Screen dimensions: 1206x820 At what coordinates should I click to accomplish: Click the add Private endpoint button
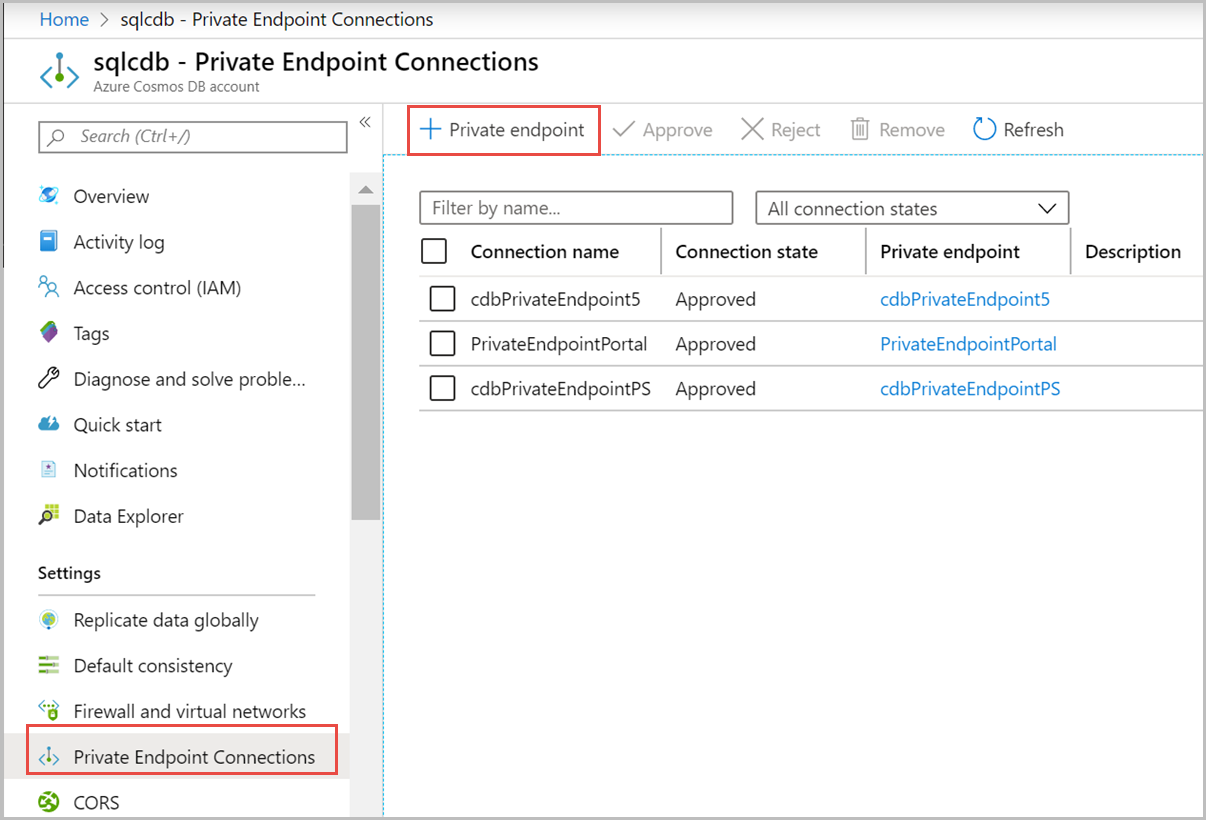point(503,130)
